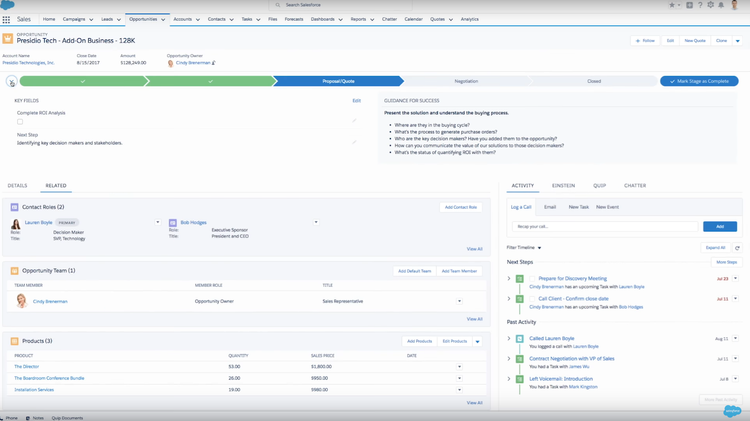
Task: Expand the Prepare for Discovery Meeting item
Action: (x=509, y=278)
